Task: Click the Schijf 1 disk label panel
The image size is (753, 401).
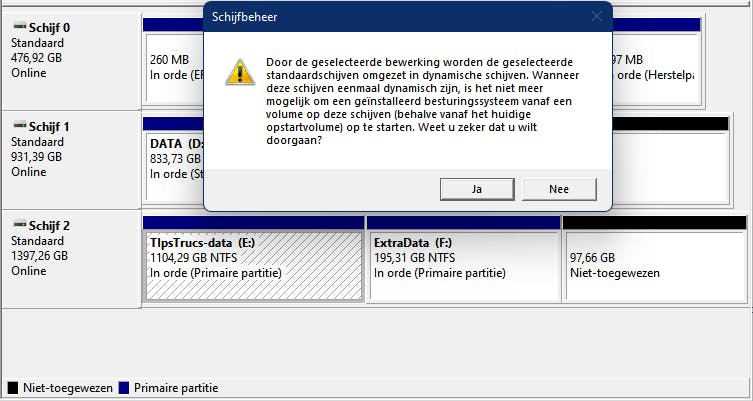Action: coord(70,158)
